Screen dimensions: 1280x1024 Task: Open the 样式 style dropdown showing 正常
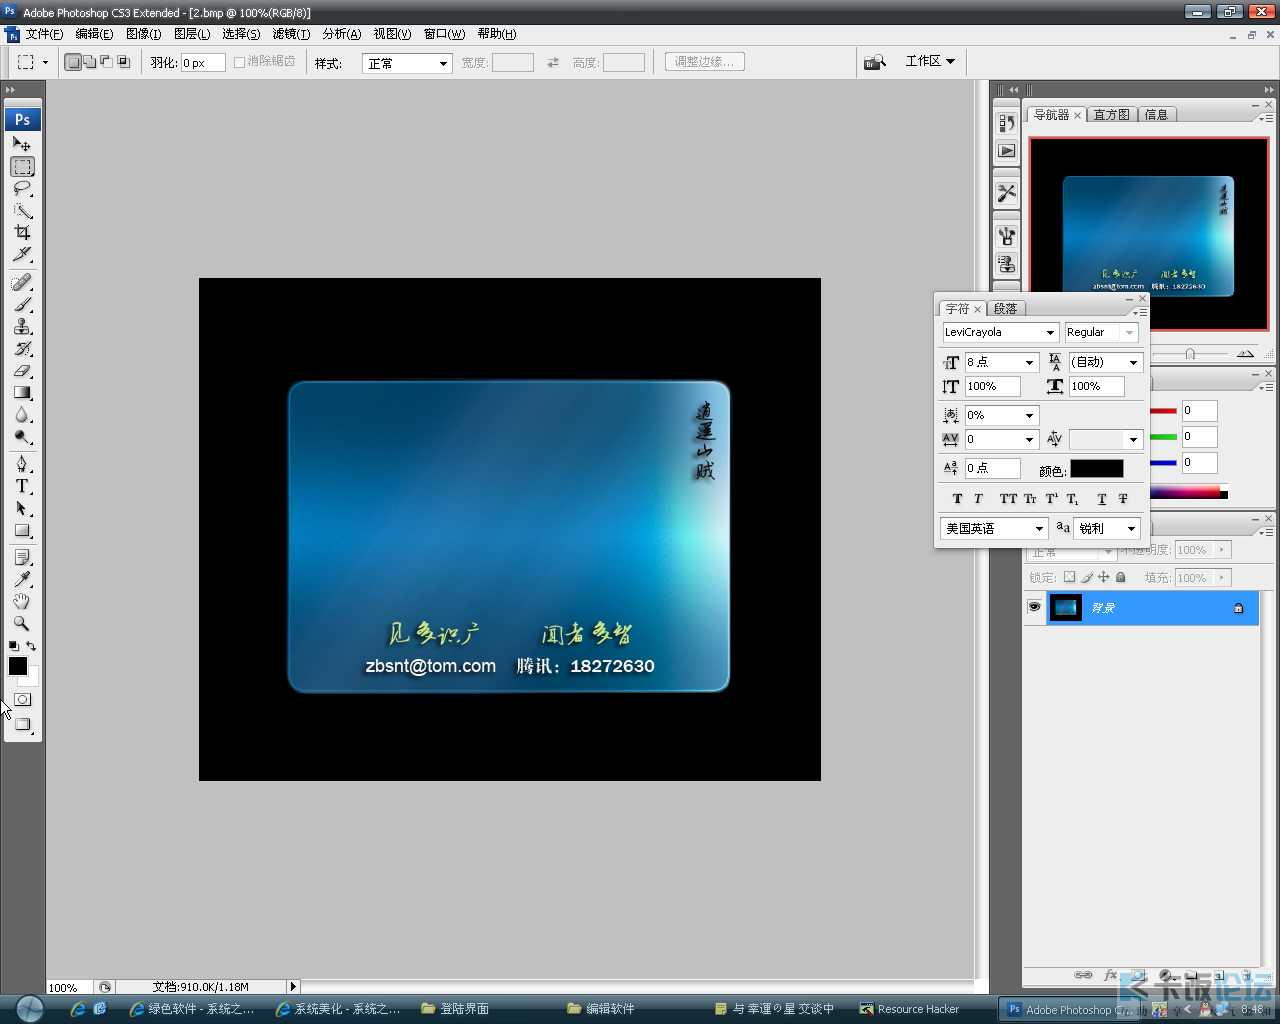coord(408,63)
